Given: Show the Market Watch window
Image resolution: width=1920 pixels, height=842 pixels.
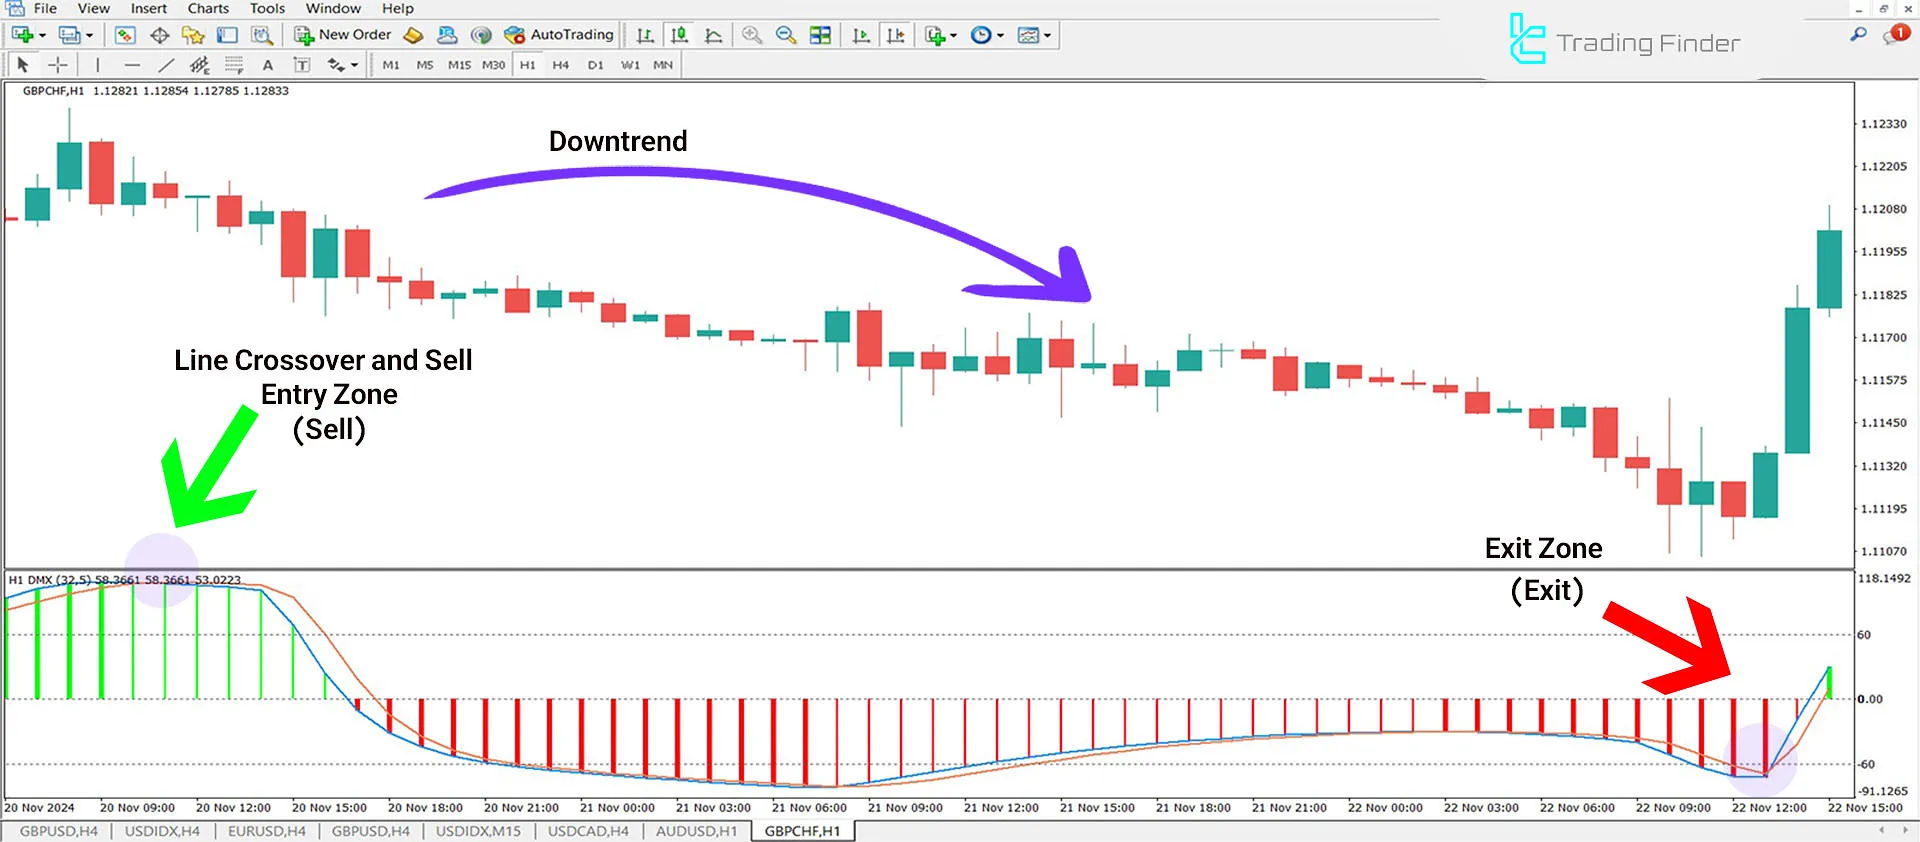Looking at the screenshot, I should pyautogui.click(x=125, y=35).
